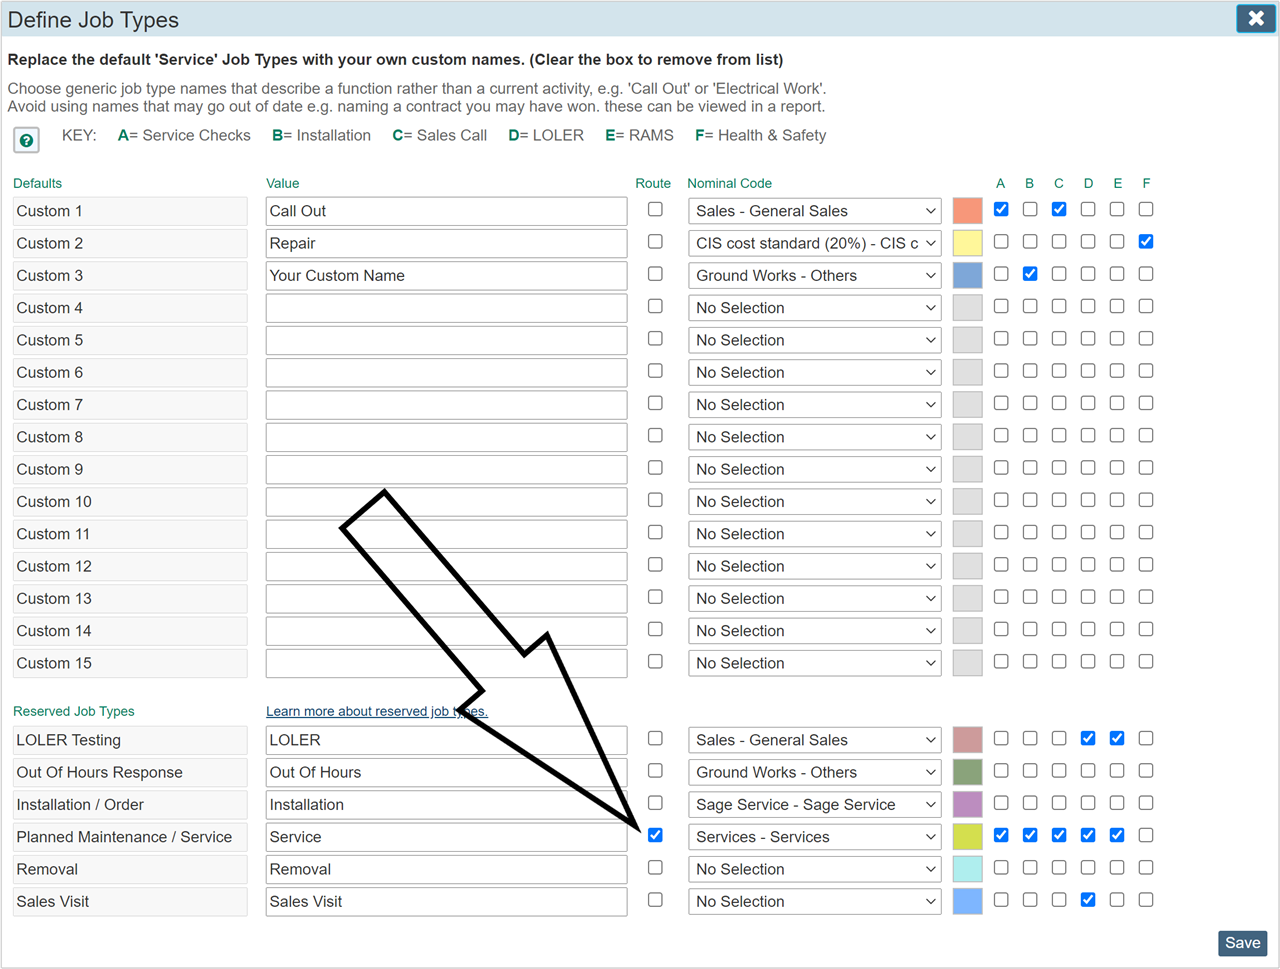The height and width of the screenshot is (969, 1280).
Task: Untick the Route checkbox for Service row
Action: tap(655, 835)
